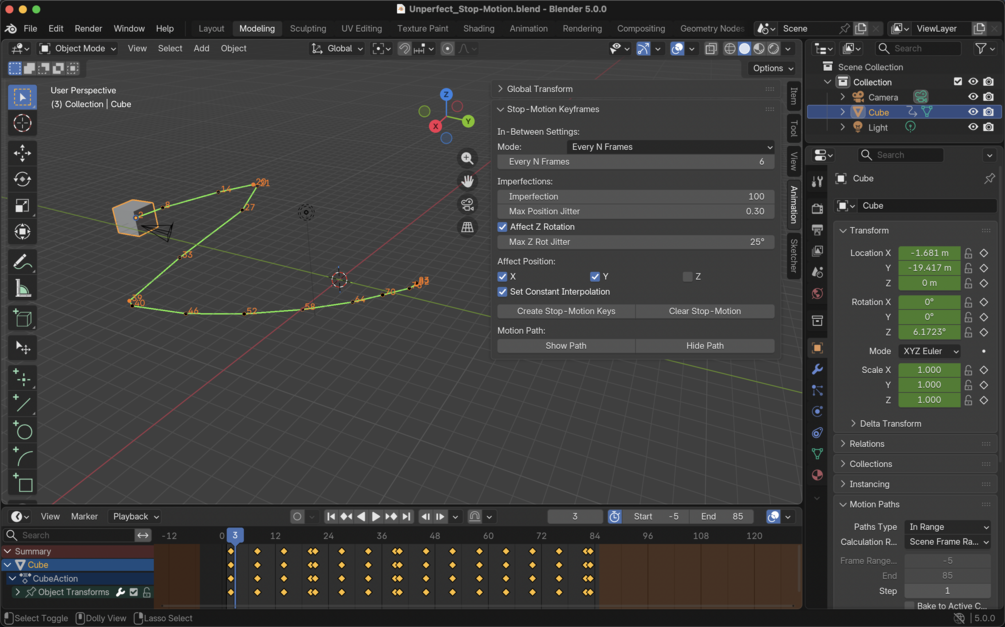Toggle camera view icon in viewport
Viewport: 1005px width, 627px height.
[x=467, y=205]
